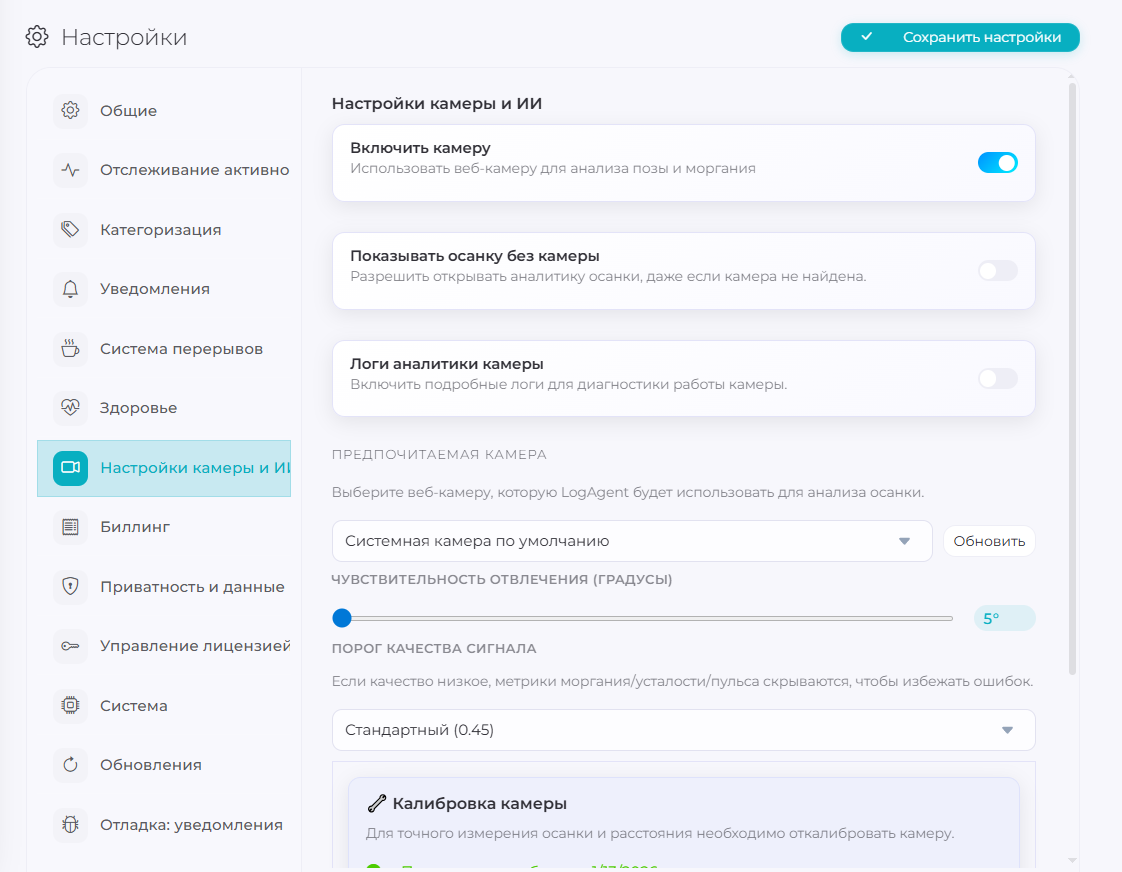Open the Обновления section
The width and height of the screenshot is (1122, 872).
164,765
